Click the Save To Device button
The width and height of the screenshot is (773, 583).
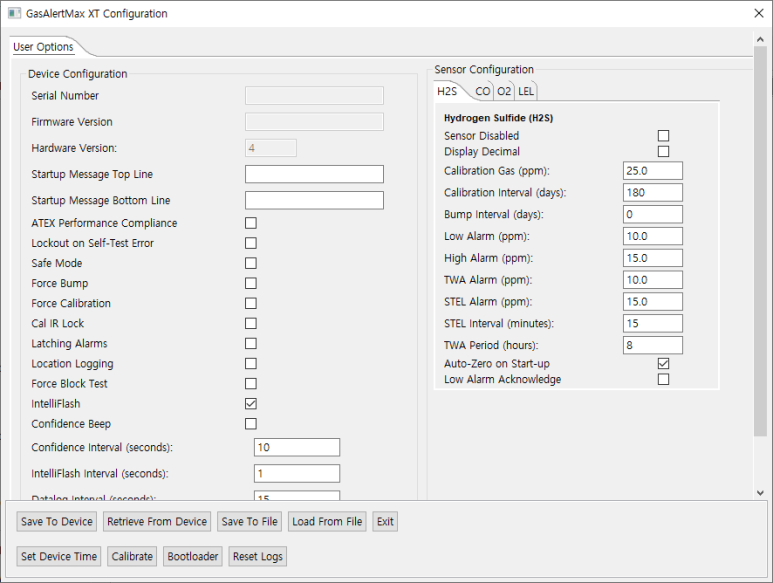[57, 521]
